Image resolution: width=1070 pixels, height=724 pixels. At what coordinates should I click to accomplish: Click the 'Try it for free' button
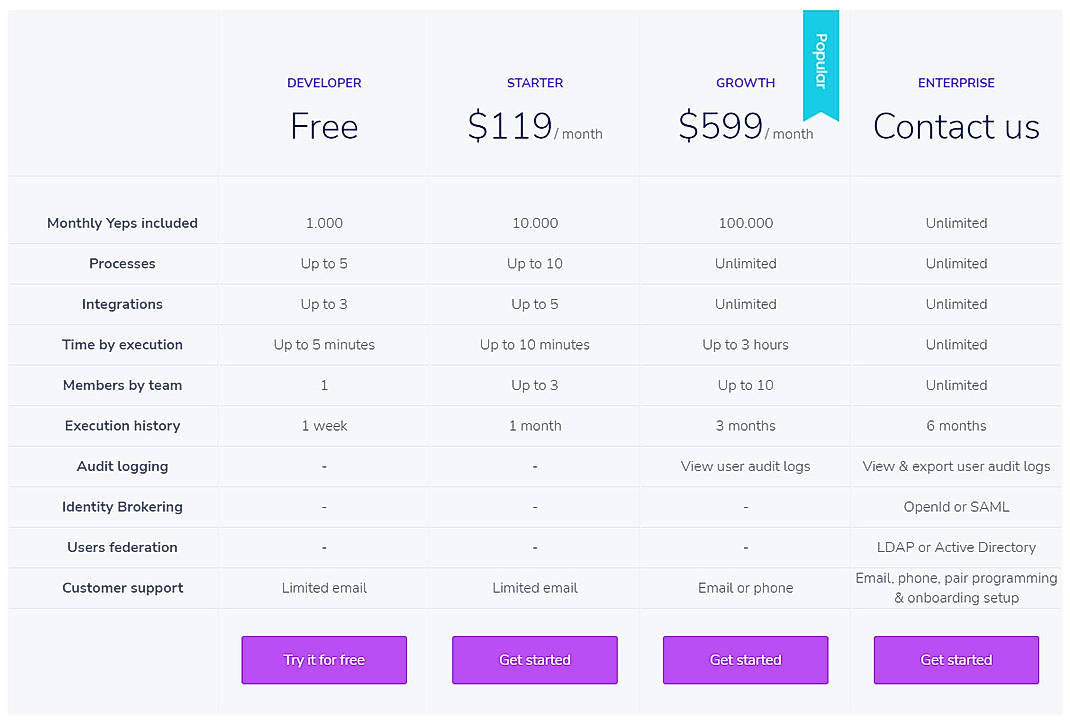pyautogui.click(x=323, y=660)
